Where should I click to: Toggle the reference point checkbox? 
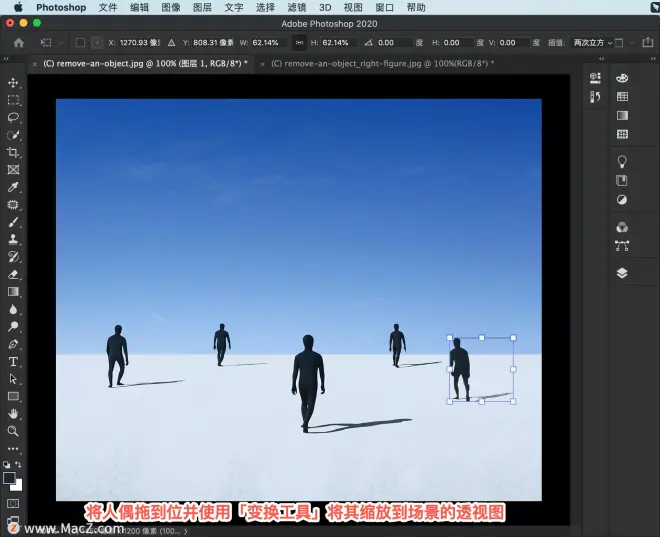[80, 43]
